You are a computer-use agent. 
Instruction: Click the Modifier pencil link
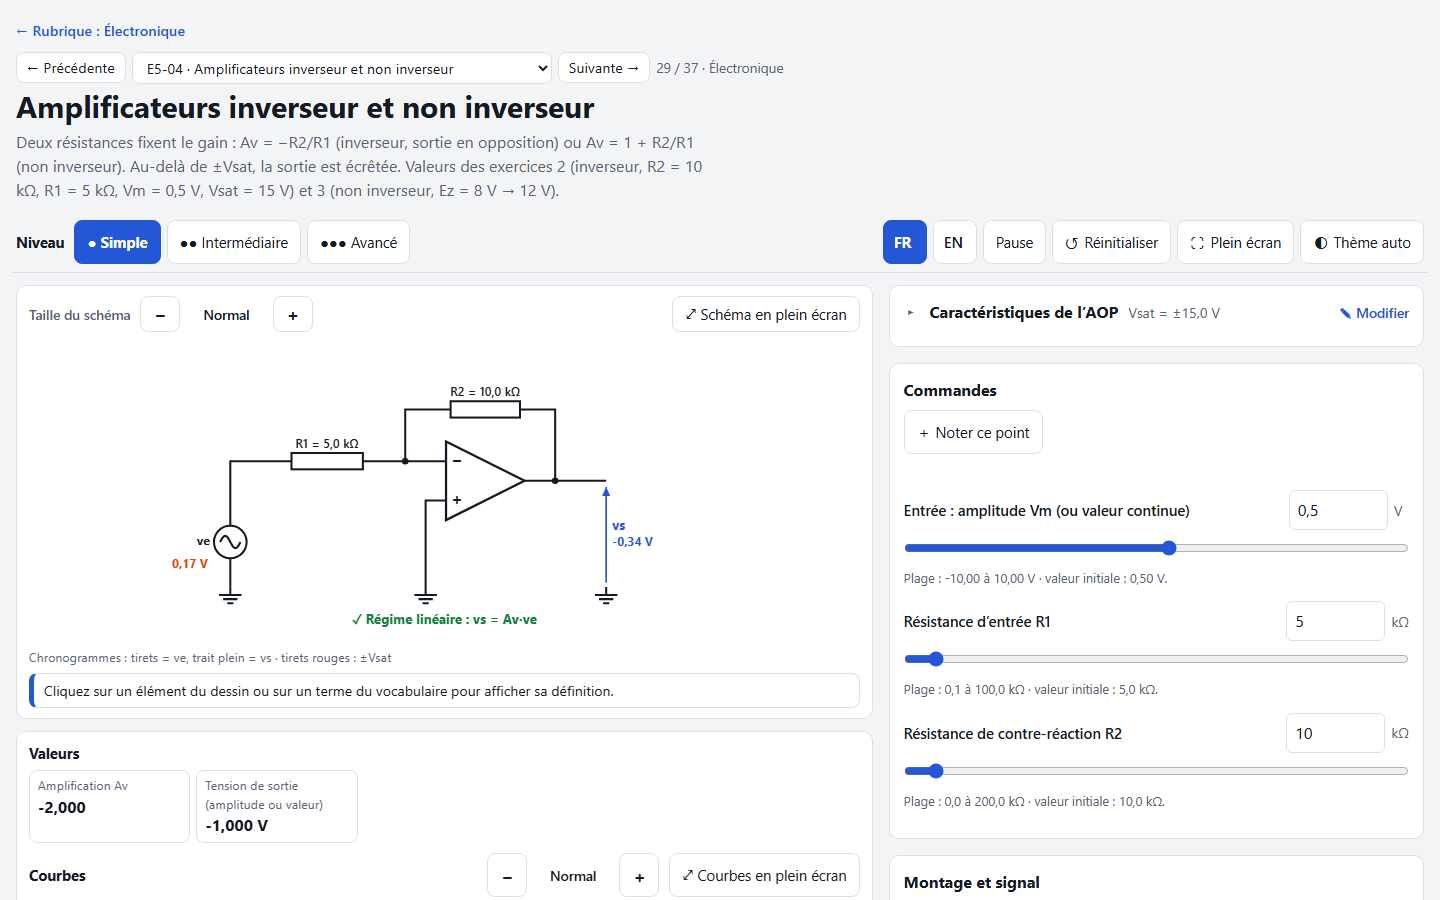pos(1374,313)
